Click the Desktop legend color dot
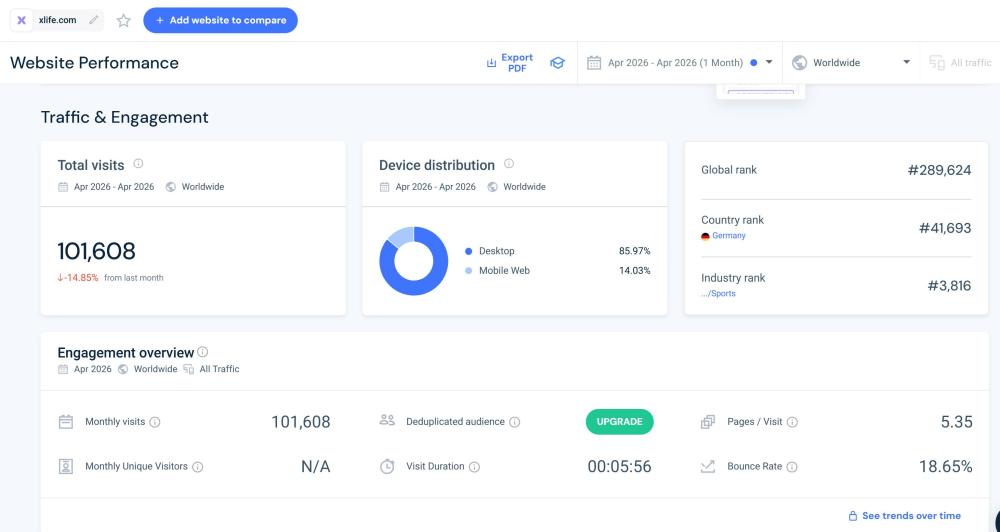 pyautogui.click(x=469, y=251)
